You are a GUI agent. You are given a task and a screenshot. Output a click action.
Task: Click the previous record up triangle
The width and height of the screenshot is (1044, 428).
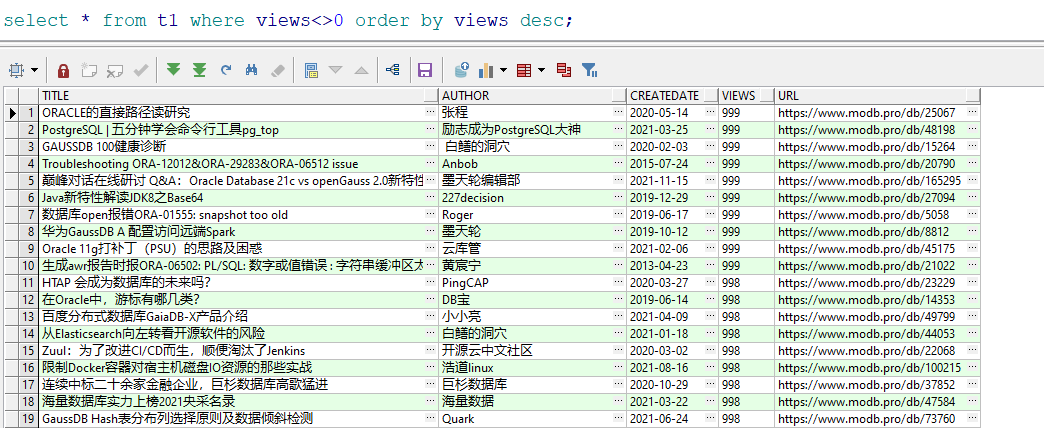[361, 70]
